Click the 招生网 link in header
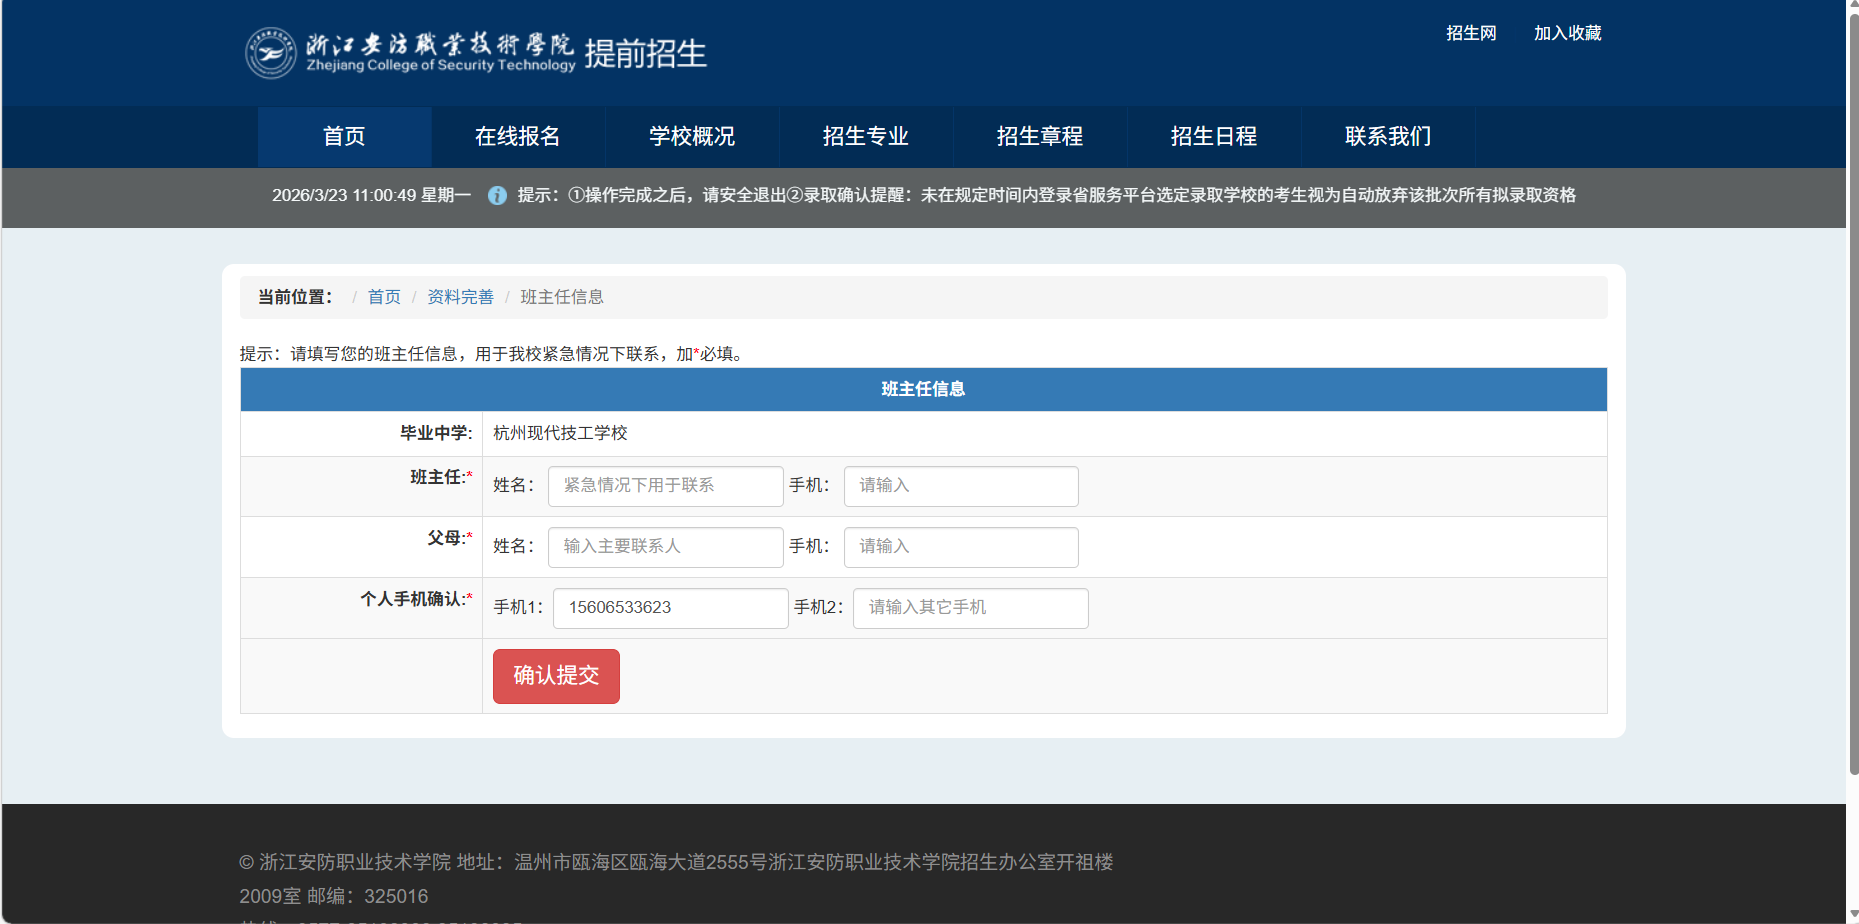This screenshot has width=1859, height=924. (x=1471, y=33)
